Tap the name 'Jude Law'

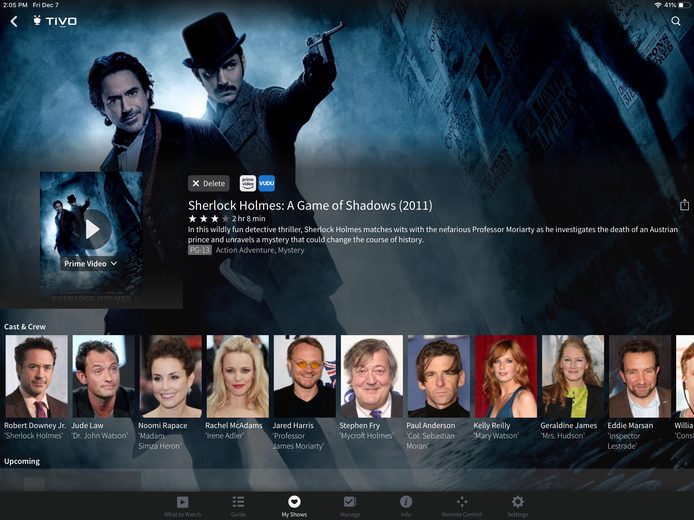pyautogui.click(x=87, y=425)
